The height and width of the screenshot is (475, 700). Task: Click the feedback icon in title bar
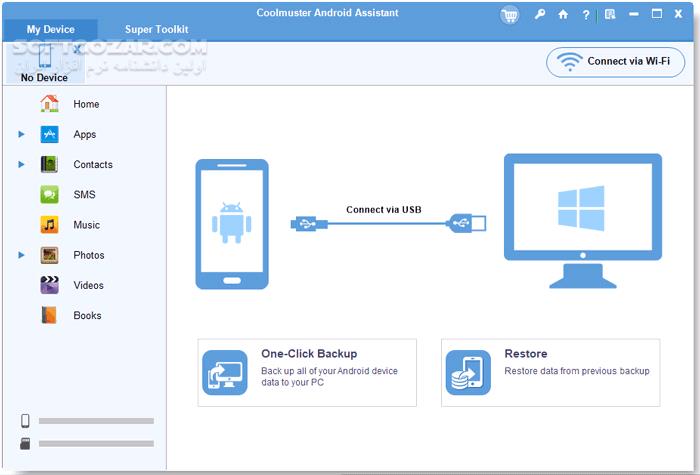click(x=610, y=14)
